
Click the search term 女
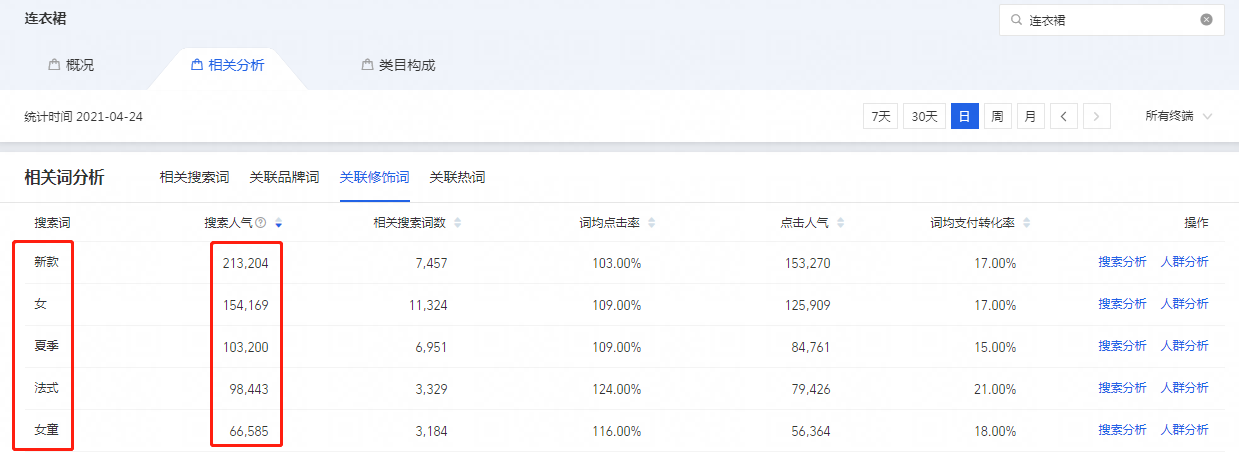40,304
